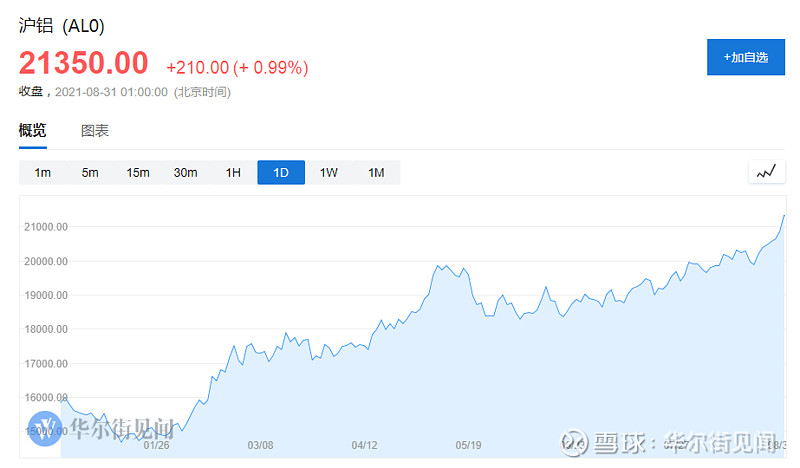Click the 21350.00 latest price
The image size is (800, 468).
pyautogui.click(x=84, y=64)
